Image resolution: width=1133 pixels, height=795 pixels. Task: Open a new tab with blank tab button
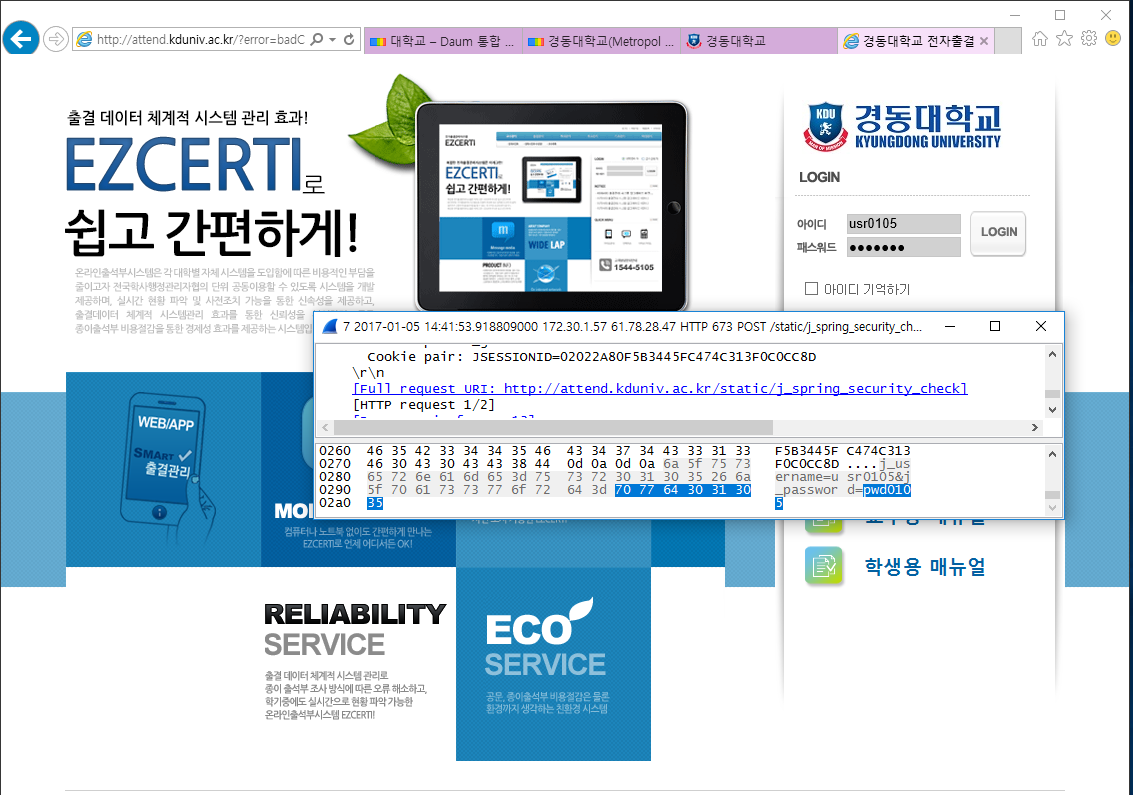coord(1008,41)
